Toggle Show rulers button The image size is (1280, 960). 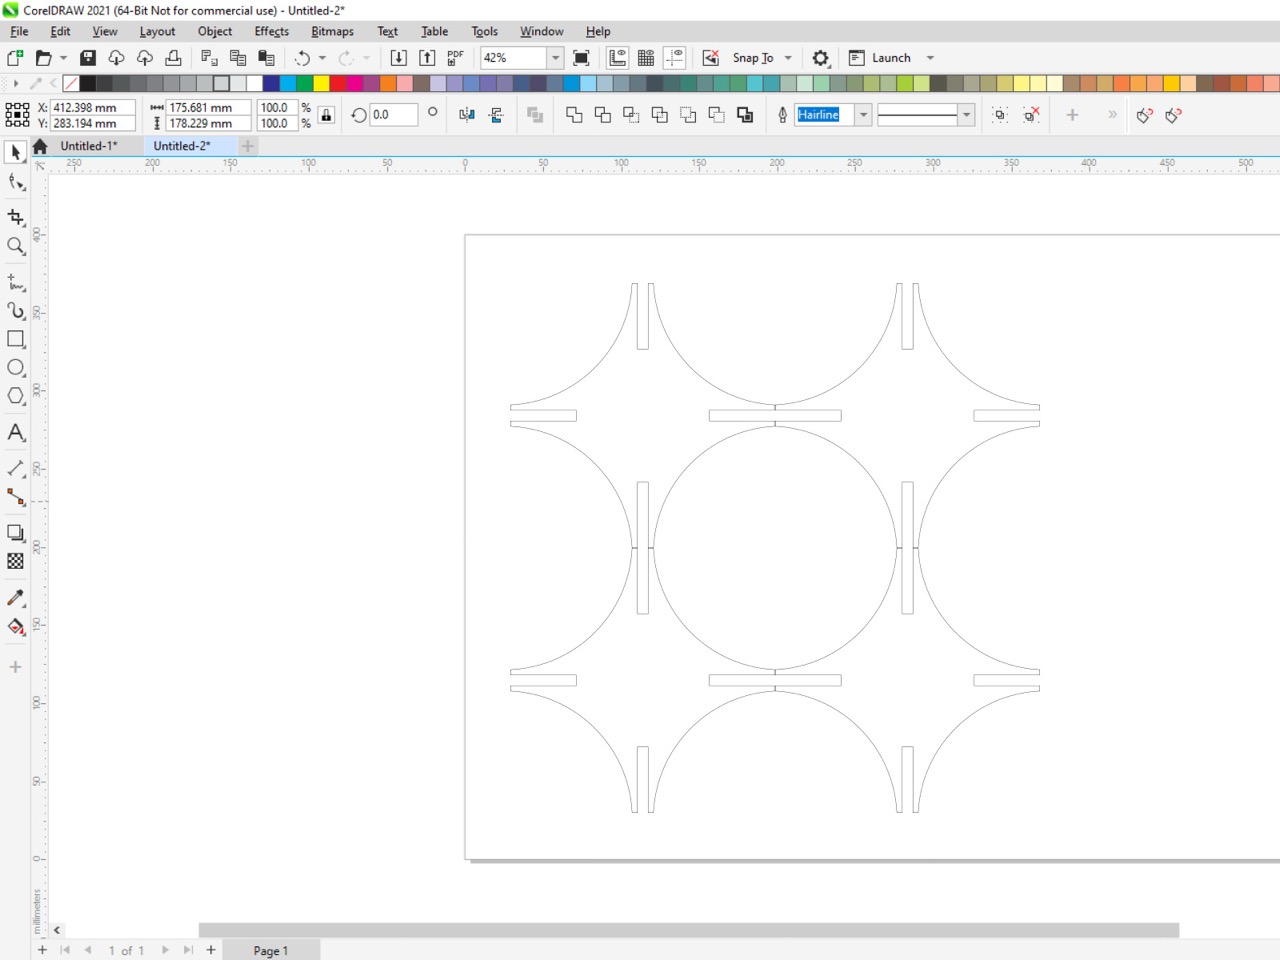tap(618, 58)
